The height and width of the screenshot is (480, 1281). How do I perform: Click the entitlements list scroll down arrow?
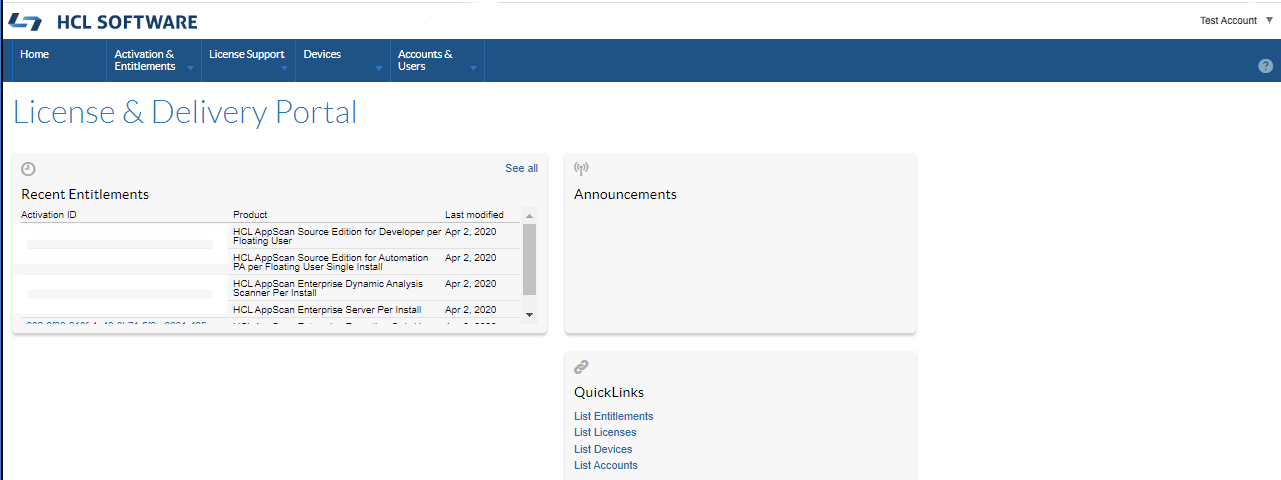(530, 314)
